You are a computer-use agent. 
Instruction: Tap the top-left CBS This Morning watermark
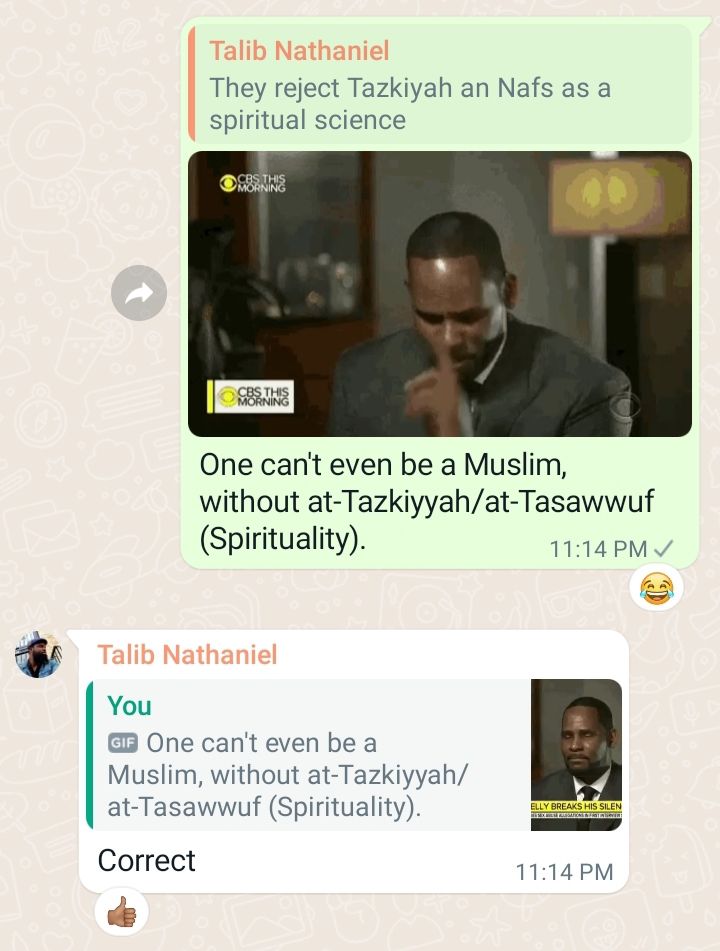point(252,183)
